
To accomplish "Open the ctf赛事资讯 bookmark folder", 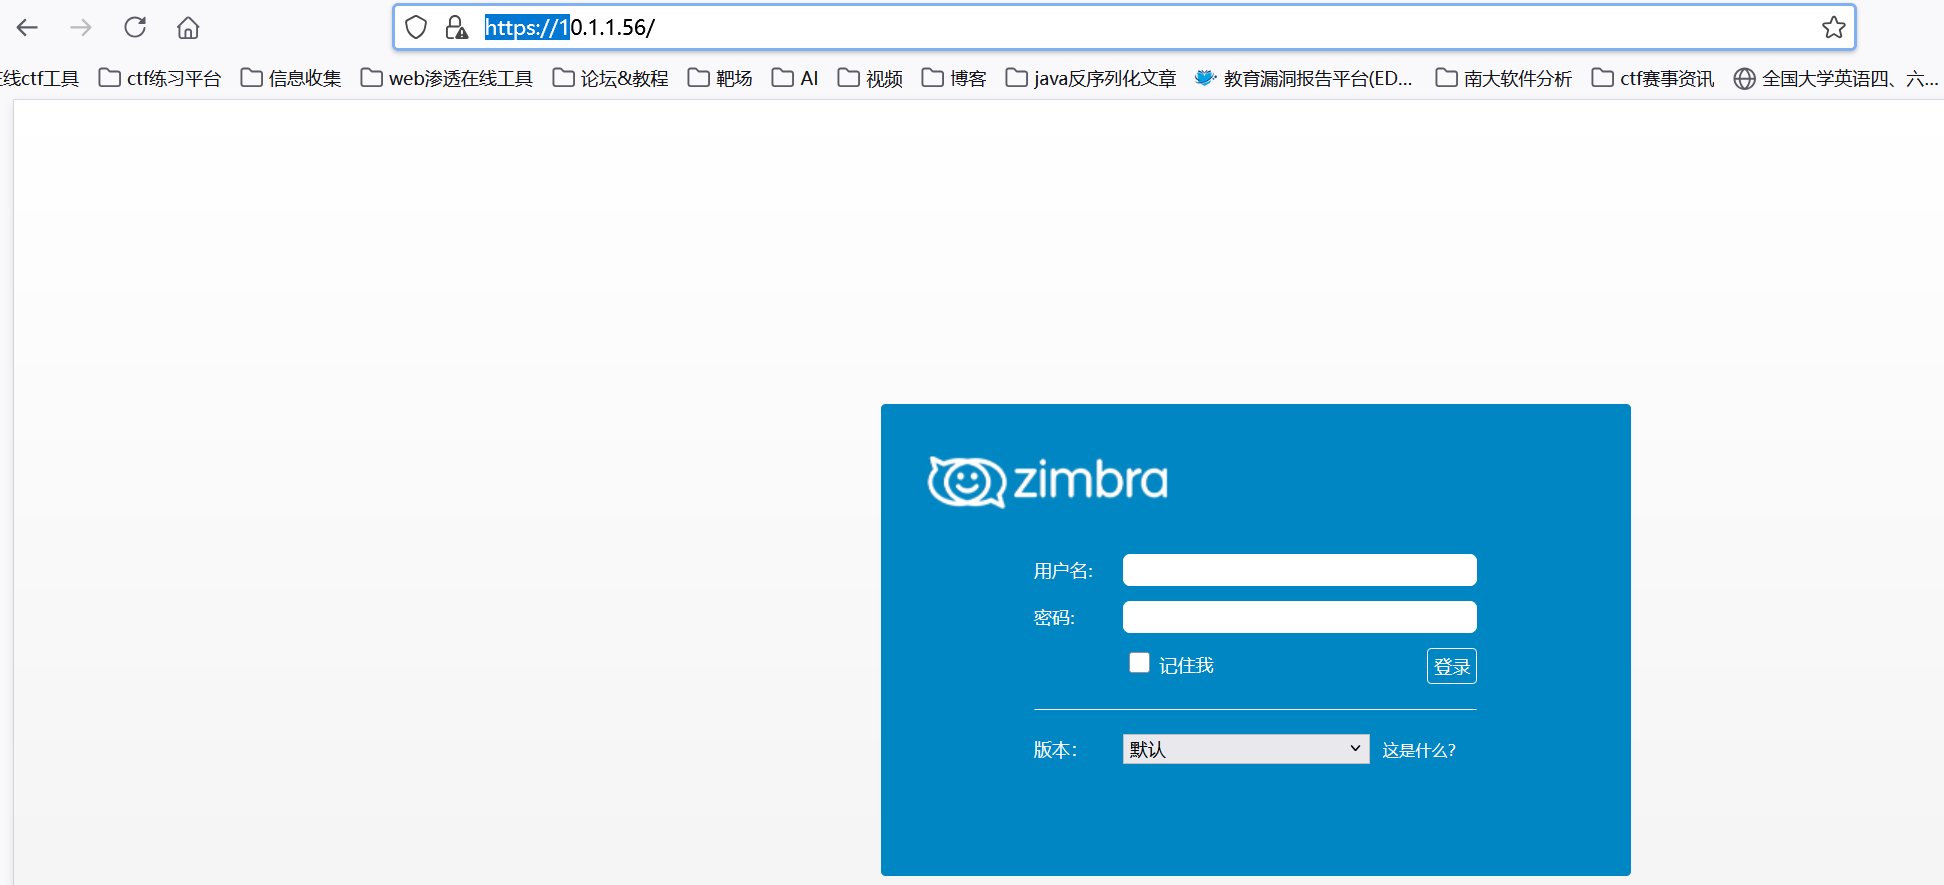I will [x=1653, y=78].
